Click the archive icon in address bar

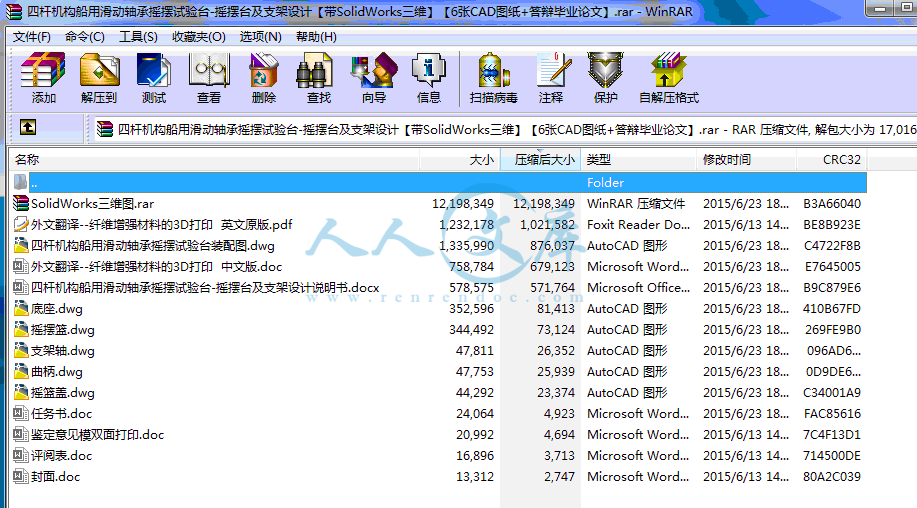click(105, 129)
